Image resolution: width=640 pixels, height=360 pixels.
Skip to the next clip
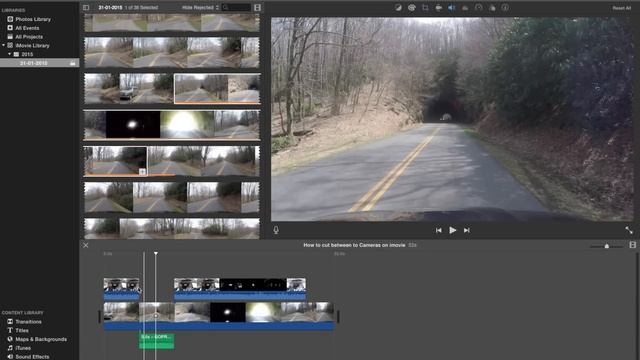pos(467,231)
